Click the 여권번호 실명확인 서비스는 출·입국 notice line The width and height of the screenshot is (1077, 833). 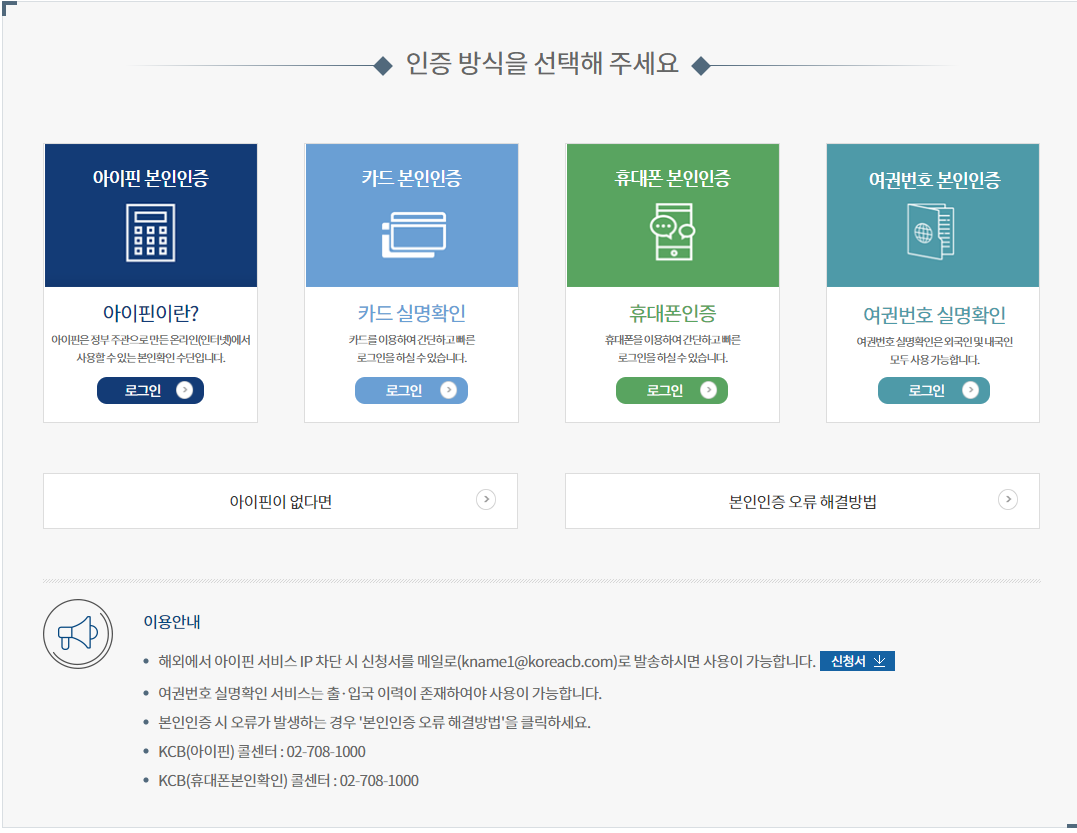click(380, 693)
